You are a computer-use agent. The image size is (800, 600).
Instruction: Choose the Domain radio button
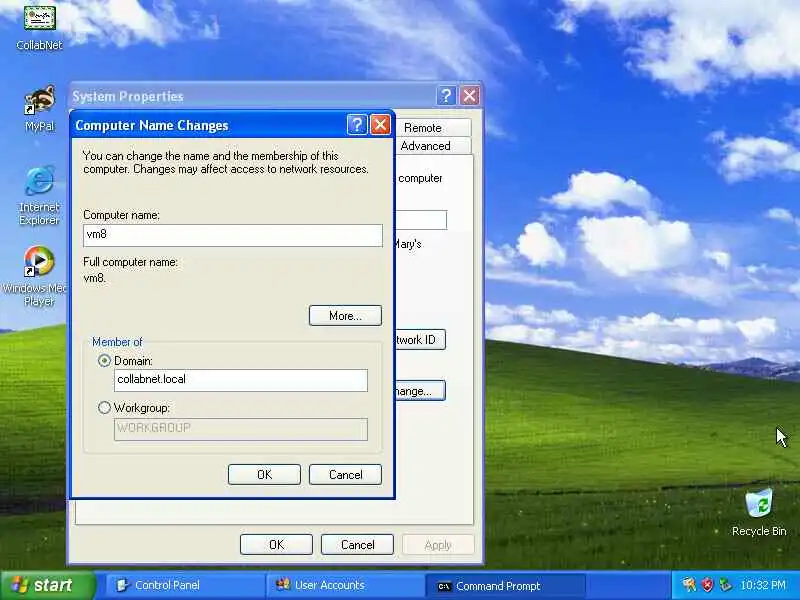point(104,361)
